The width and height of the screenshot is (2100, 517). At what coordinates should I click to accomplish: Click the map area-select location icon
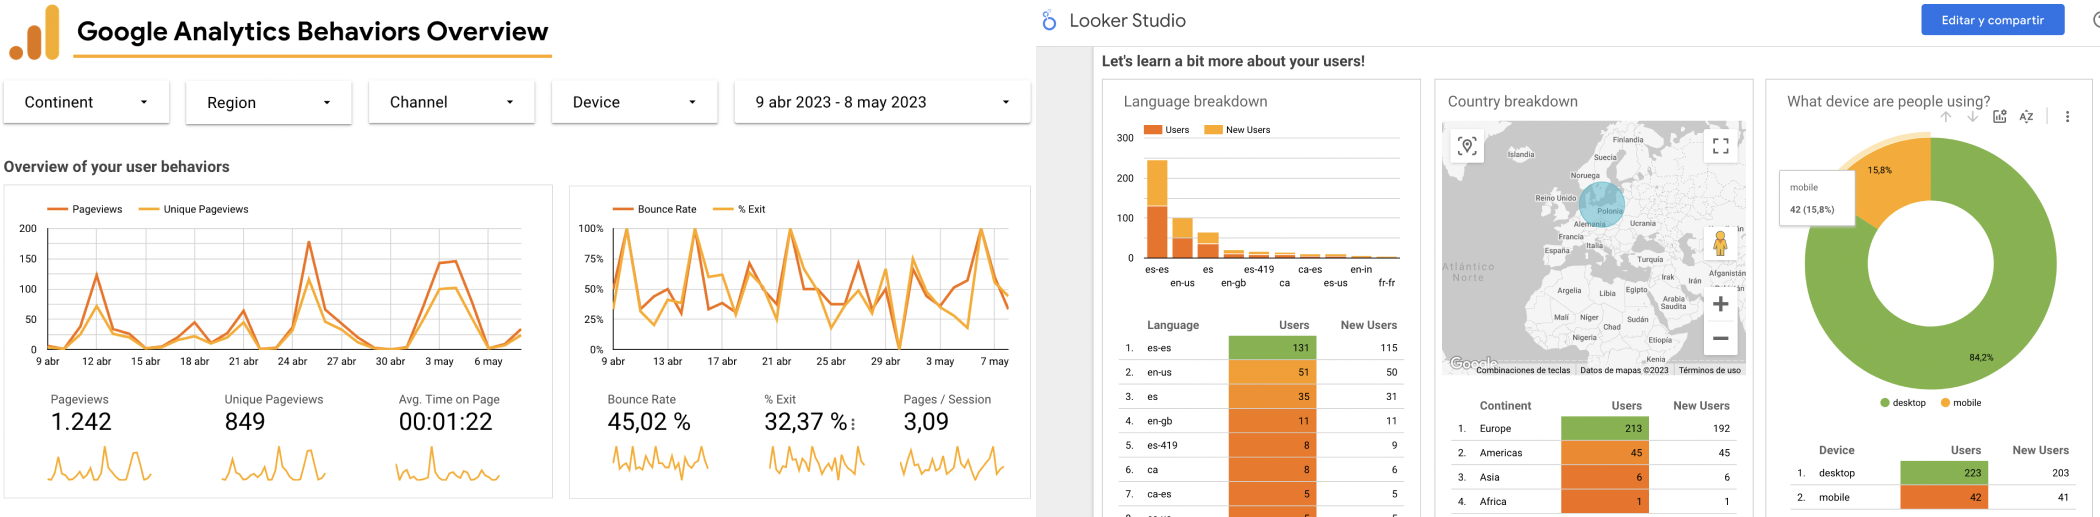pyautogui.click(x=1467, y=146)
